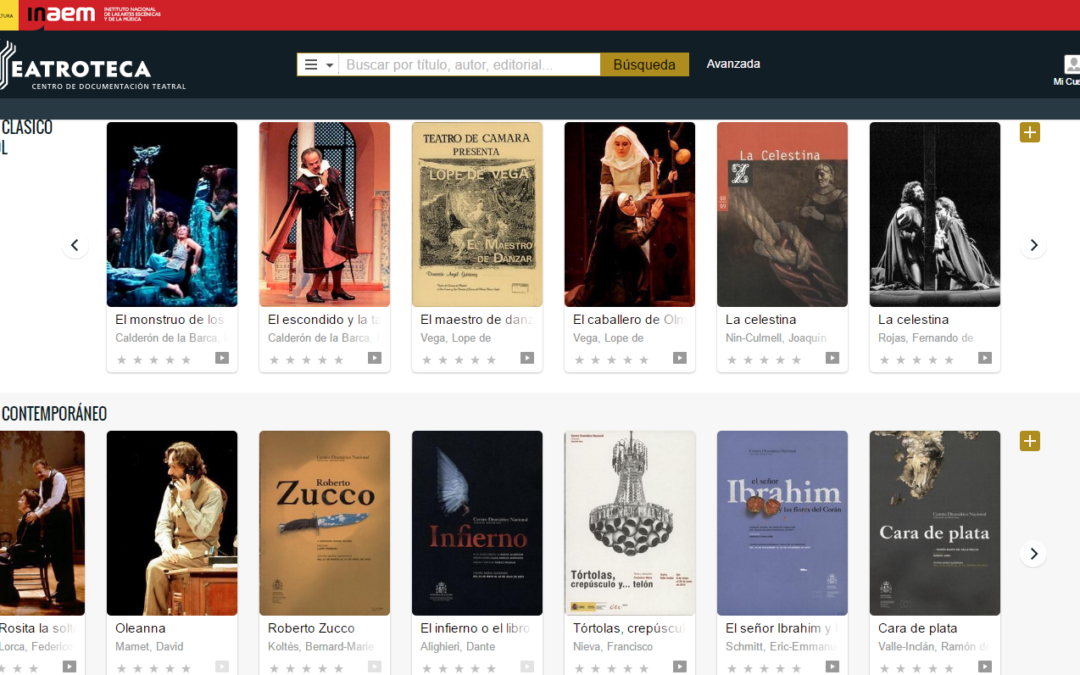Open Rosita la soltera cover thumbnail
Viewport: 1080px width, 675px height.
(x=42, y=523)
